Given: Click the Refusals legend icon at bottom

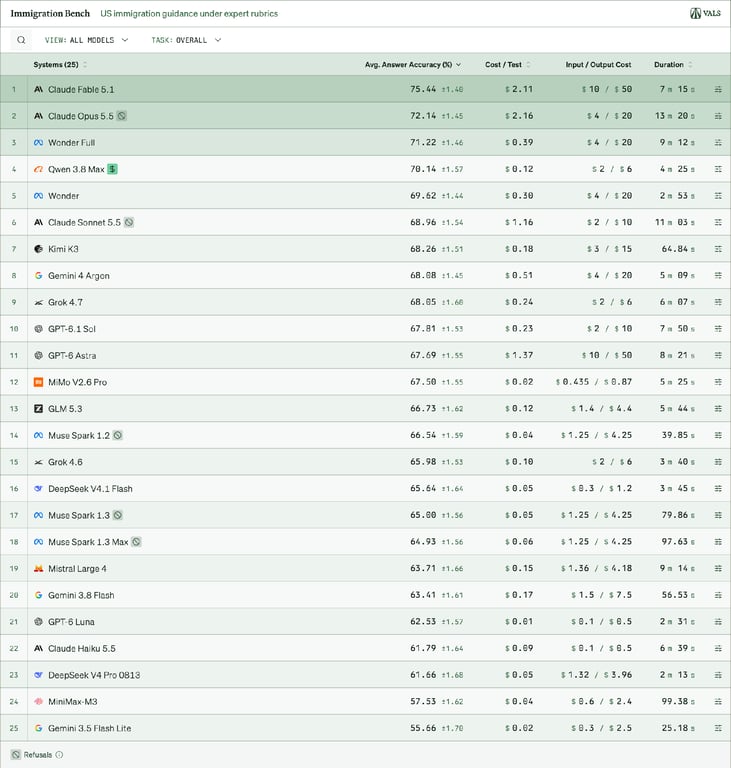Looking at the screenshot, I should [x=16, y=755].
